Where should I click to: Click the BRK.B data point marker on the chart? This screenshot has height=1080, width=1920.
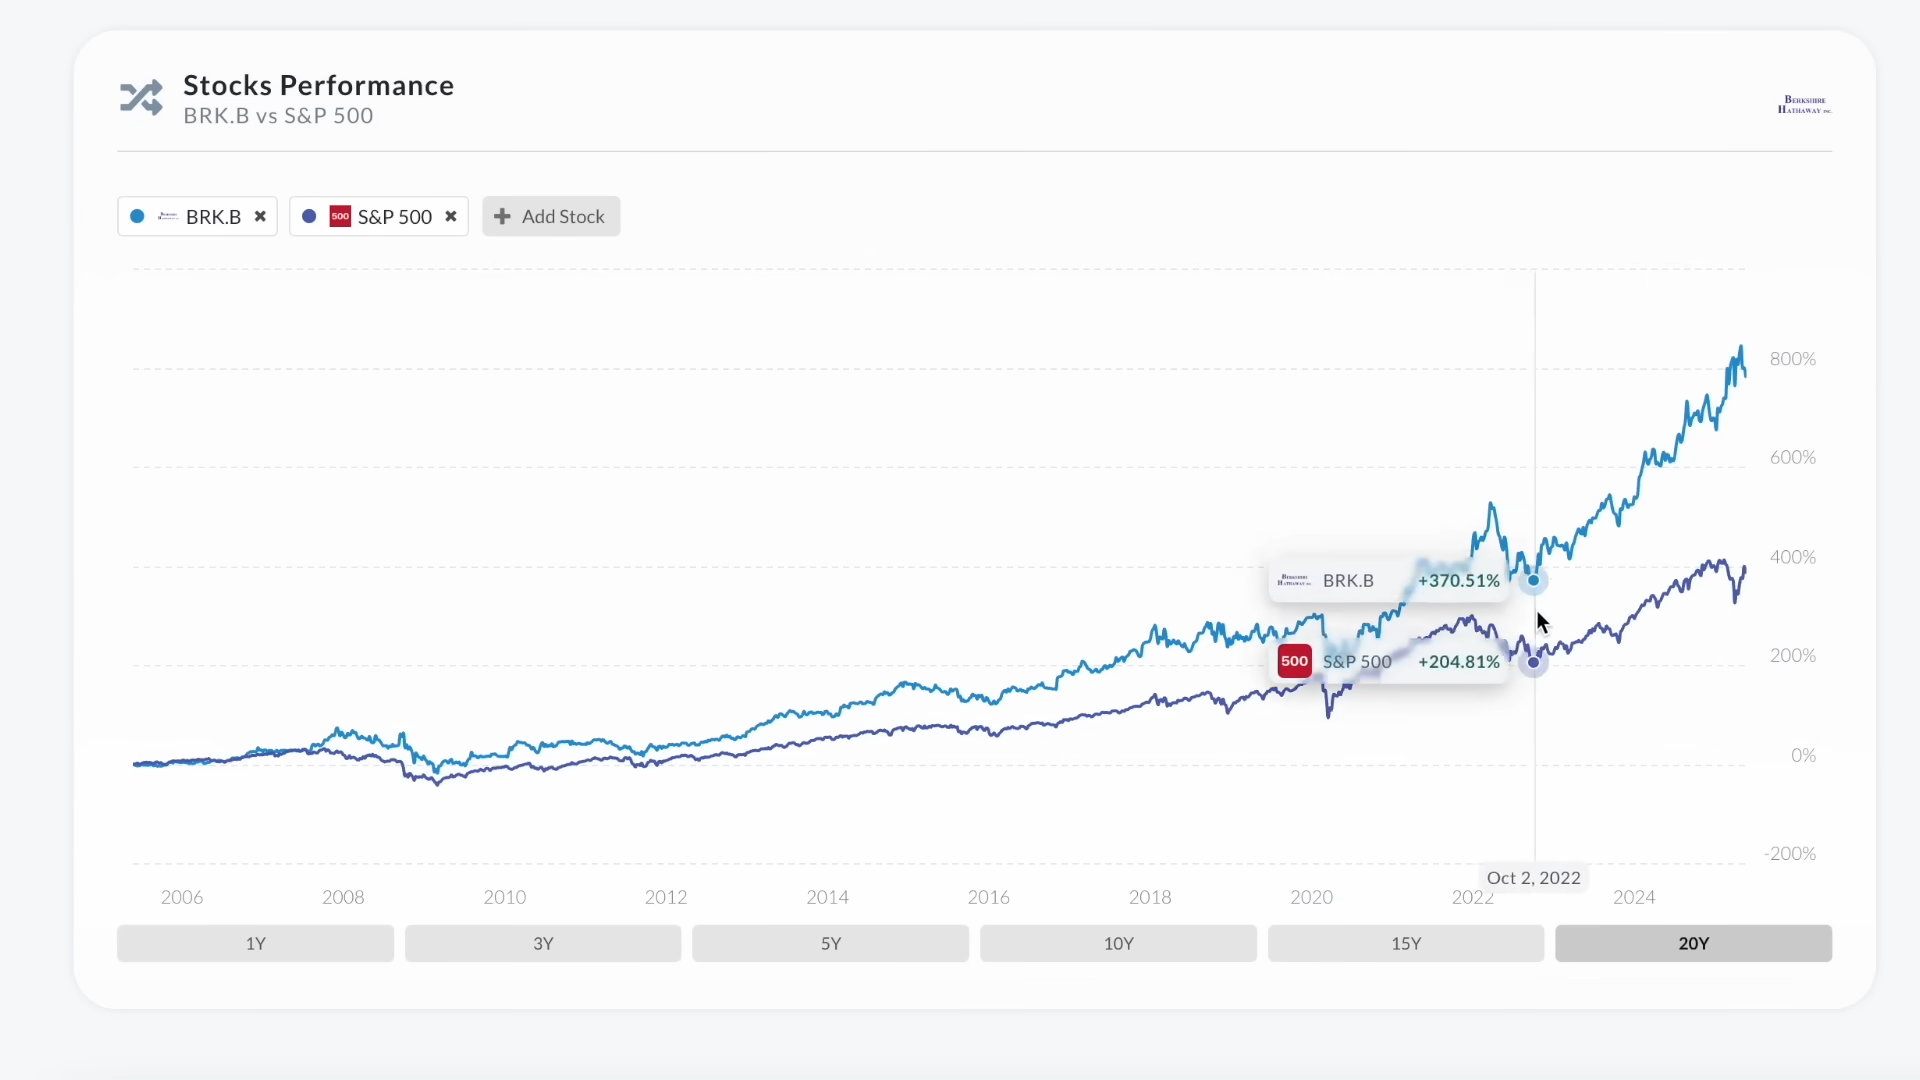point(1535,580)
